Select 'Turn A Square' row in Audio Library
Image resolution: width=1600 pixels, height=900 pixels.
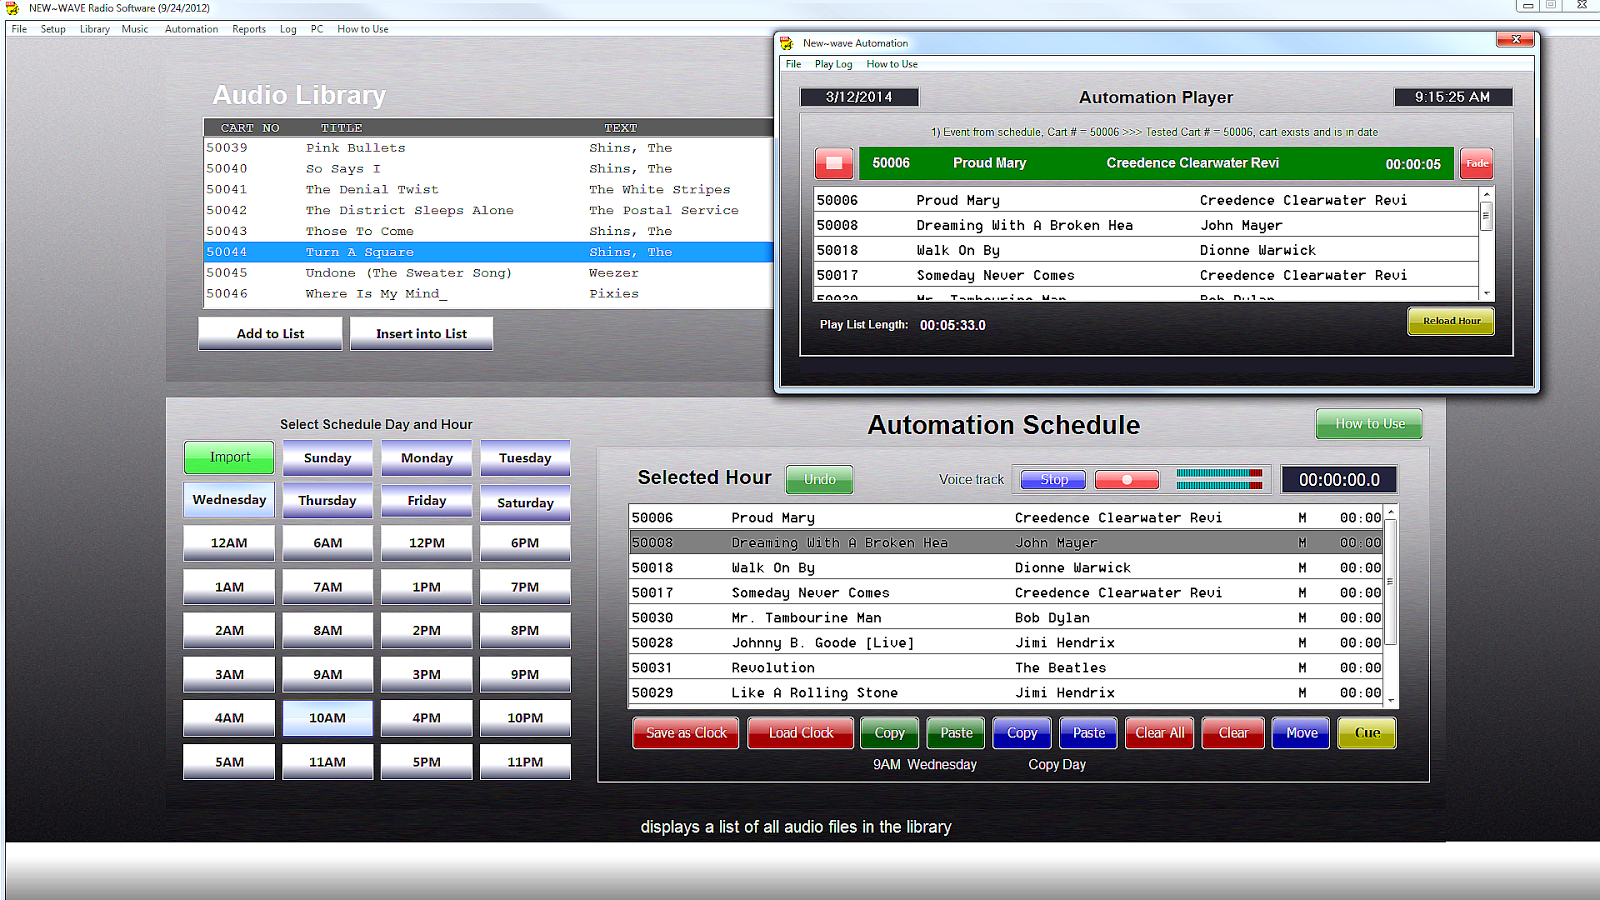coord(488,252)
